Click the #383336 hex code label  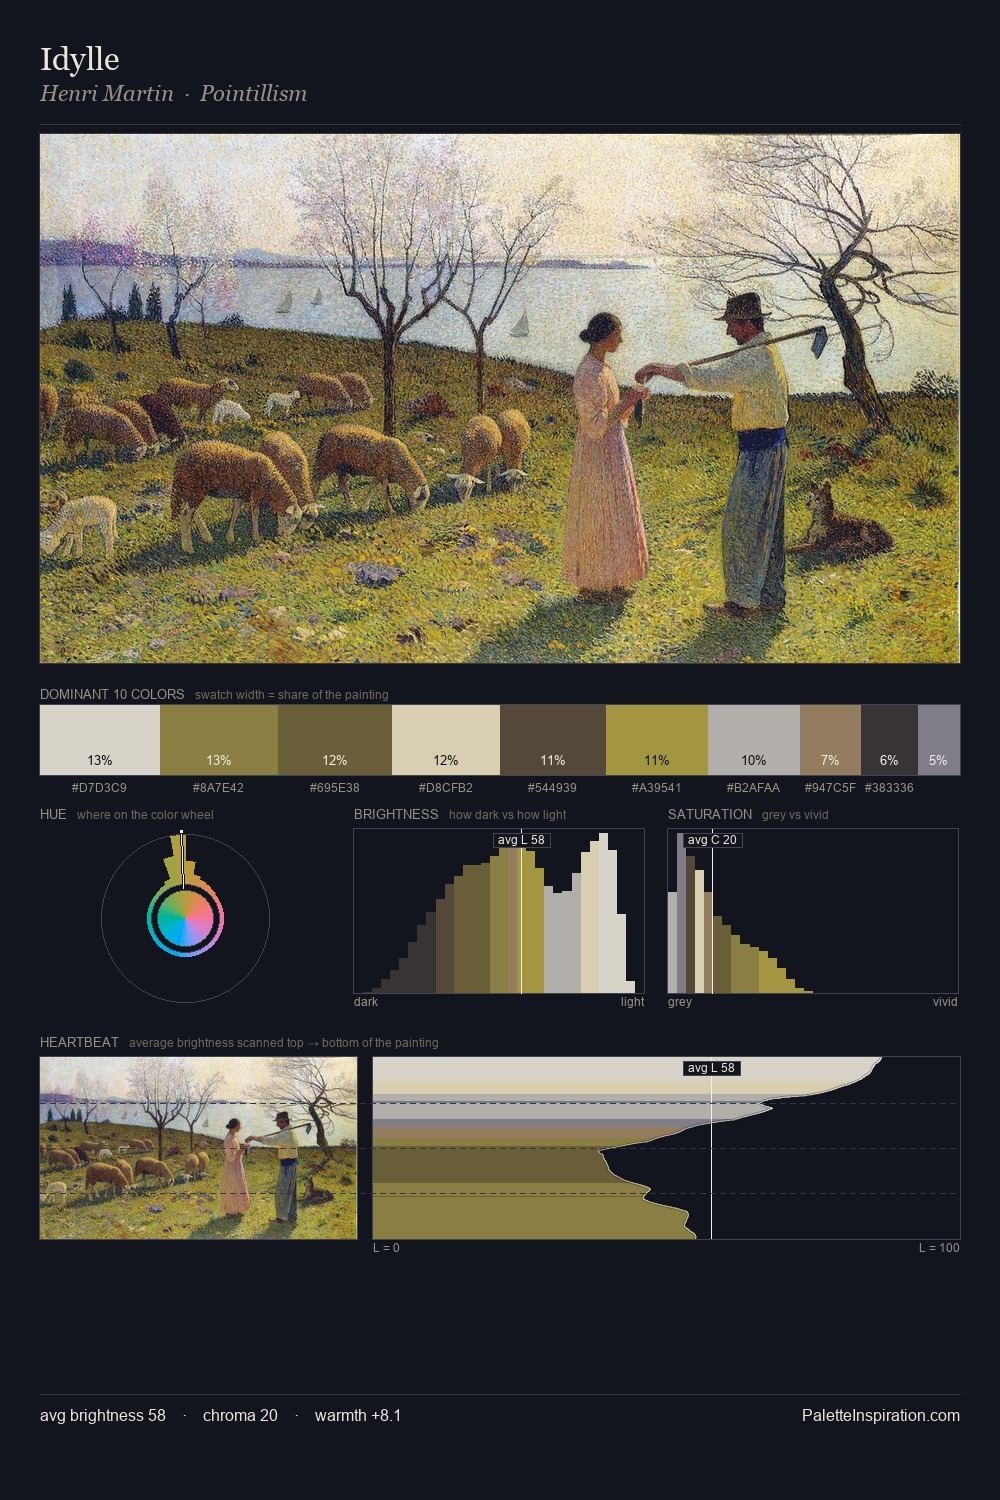(x=889, y=788)
